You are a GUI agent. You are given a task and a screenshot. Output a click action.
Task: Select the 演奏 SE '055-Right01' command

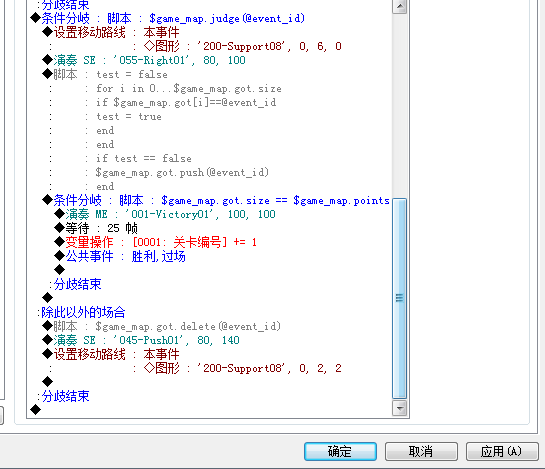(x=144, y=60)
